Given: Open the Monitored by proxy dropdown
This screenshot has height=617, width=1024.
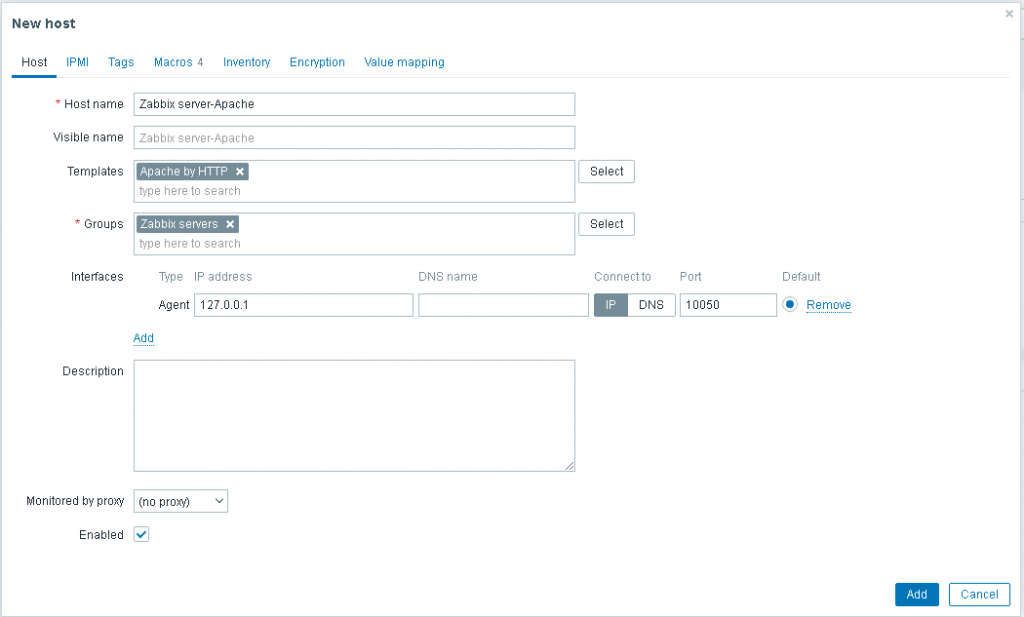Looking at the screenshot, I should 181,501.
